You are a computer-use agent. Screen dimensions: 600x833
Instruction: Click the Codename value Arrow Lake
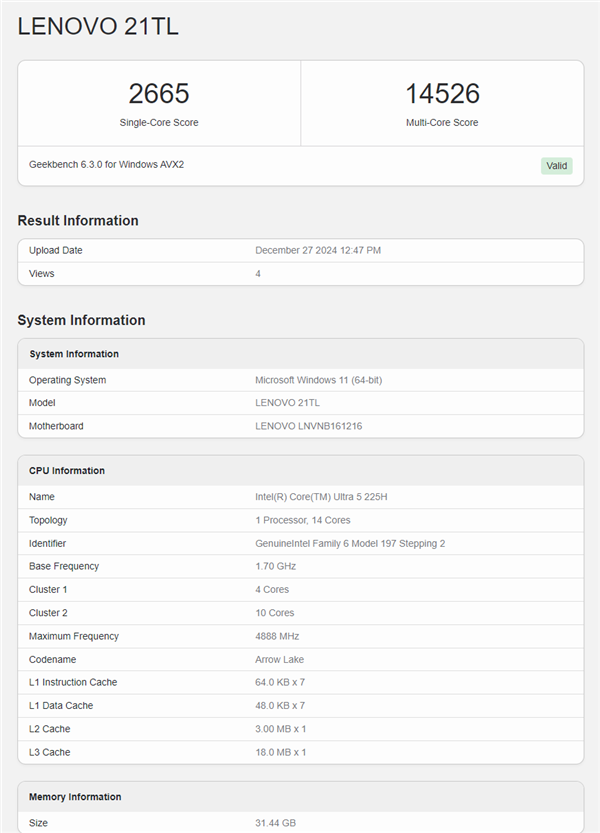(279, 659)
